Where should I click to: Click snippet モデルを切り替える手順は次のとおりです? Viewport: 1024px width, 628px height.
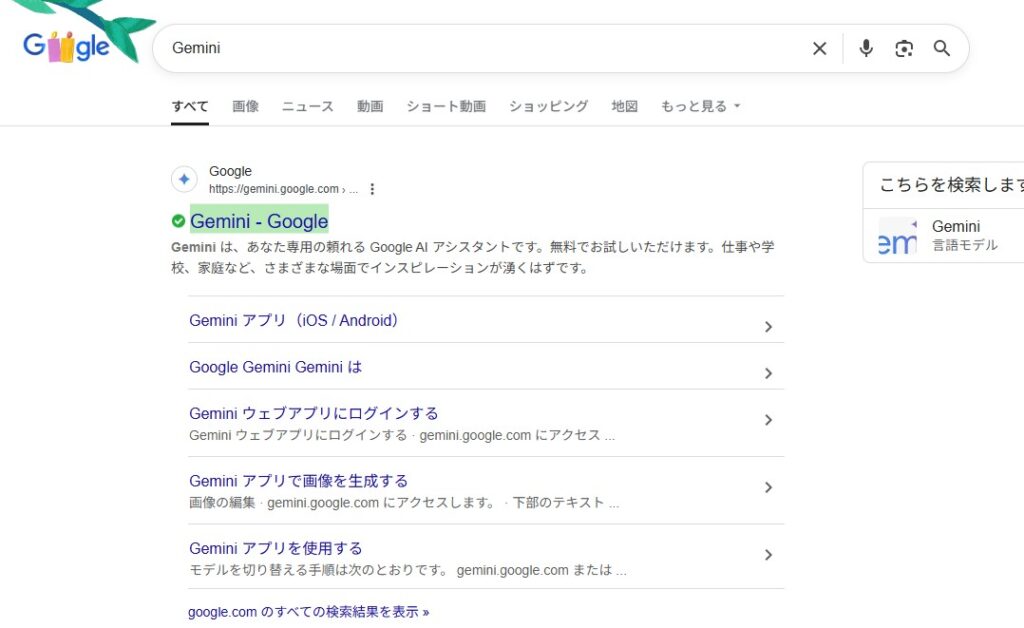tap(408, 571)
